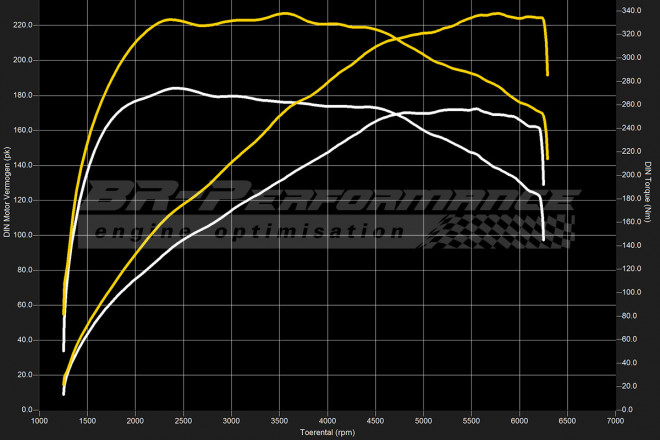
Task: Click the 5000 rpm x-axis tick label
Action: point(423,421)
